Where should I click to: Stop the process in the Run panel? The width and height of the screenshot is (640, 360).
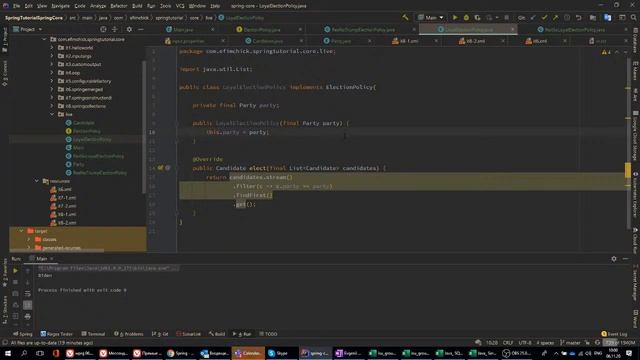tap(16, 282)
